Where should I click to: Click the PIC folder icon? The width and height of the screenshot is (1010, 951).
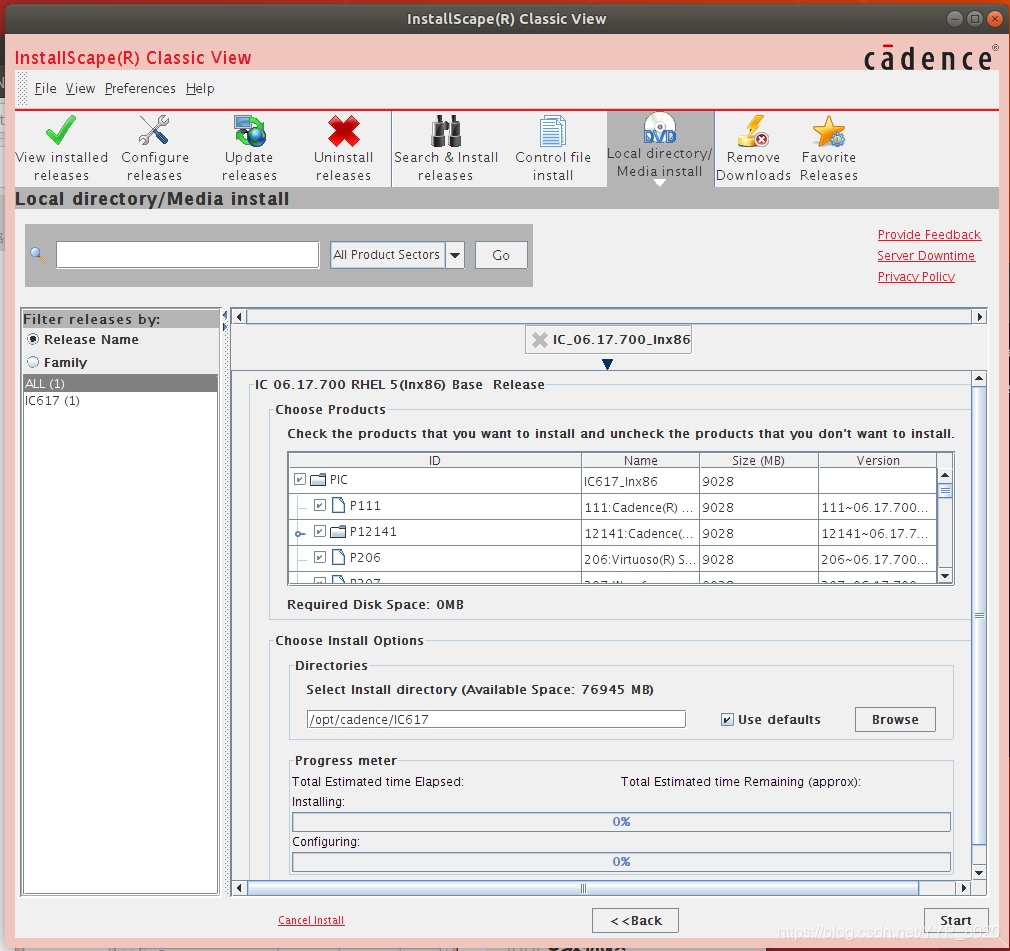(x=318, y=480)
